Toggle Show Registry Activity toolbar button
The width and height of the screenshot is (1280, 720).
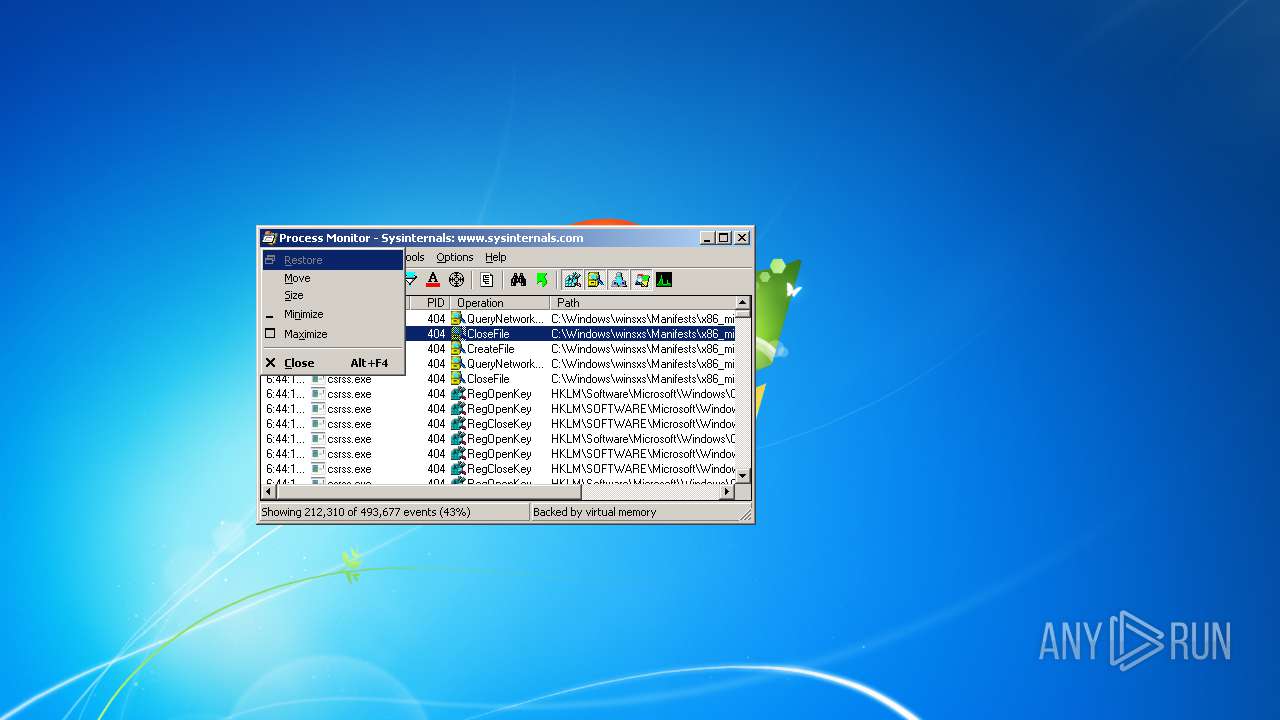[x=572, y=280]
